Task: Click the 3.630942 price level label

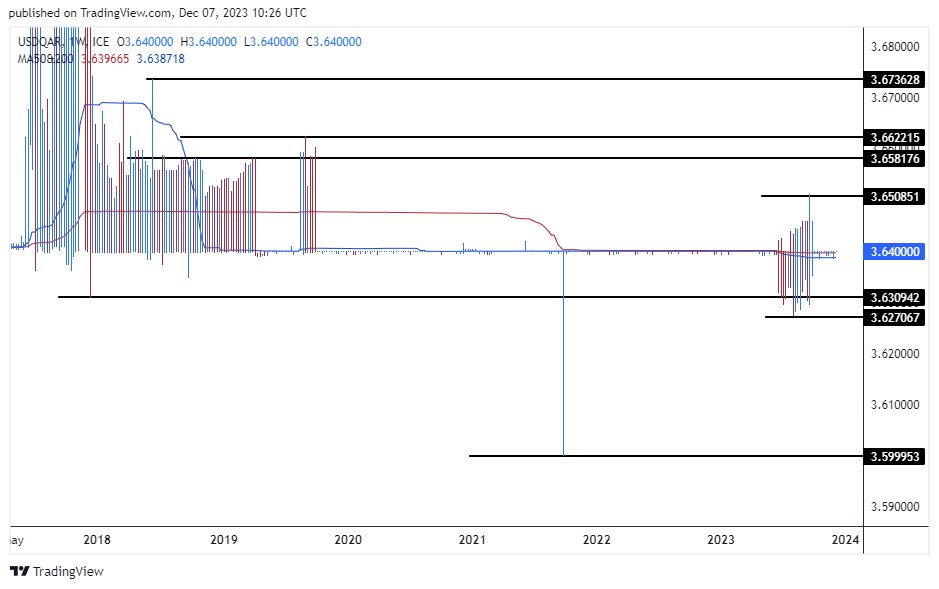Action: pyautogui.click(x=895, y=297)
